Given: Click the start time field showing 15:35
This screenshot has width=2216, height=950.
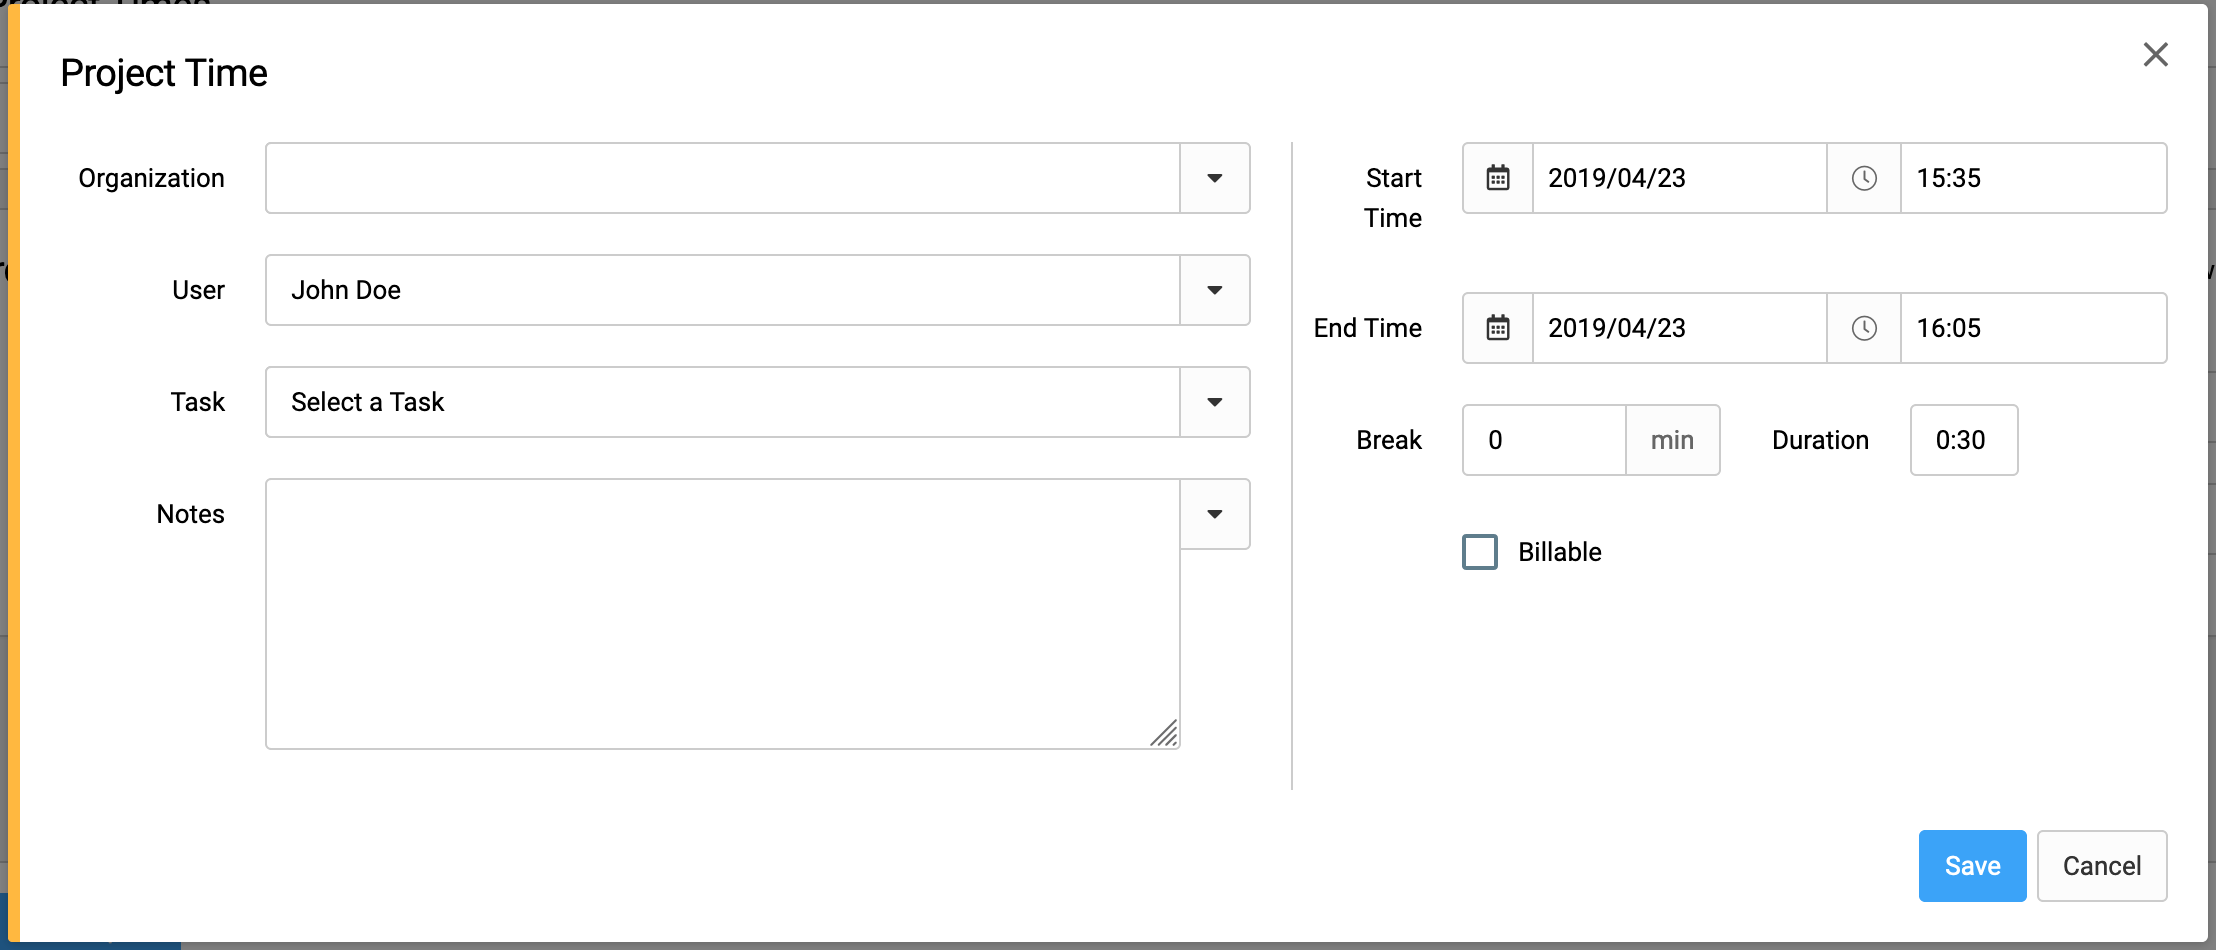Looking at the screenshot, I should [x=2033, y=178].
